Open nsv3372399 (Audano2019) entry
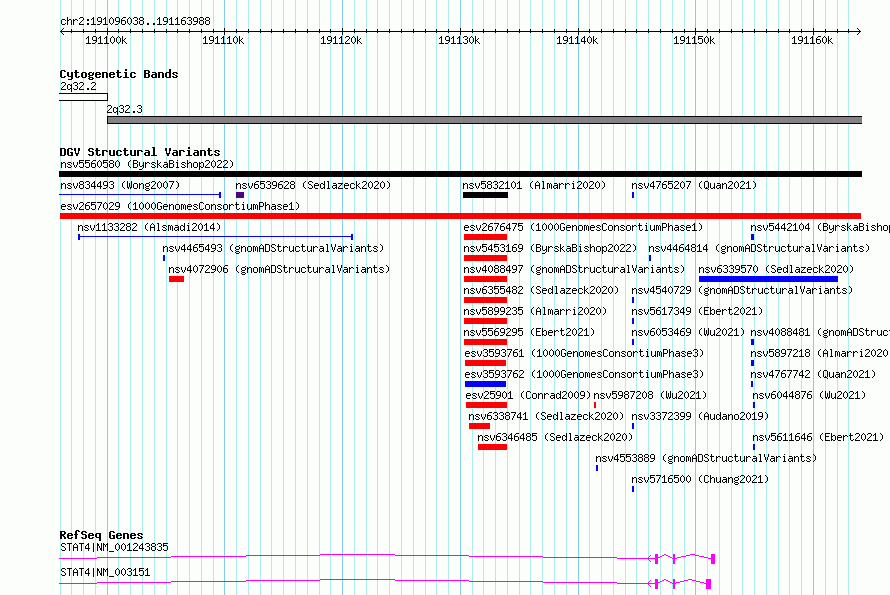This screenshot has width=890, height=595. tap(700, 417)
